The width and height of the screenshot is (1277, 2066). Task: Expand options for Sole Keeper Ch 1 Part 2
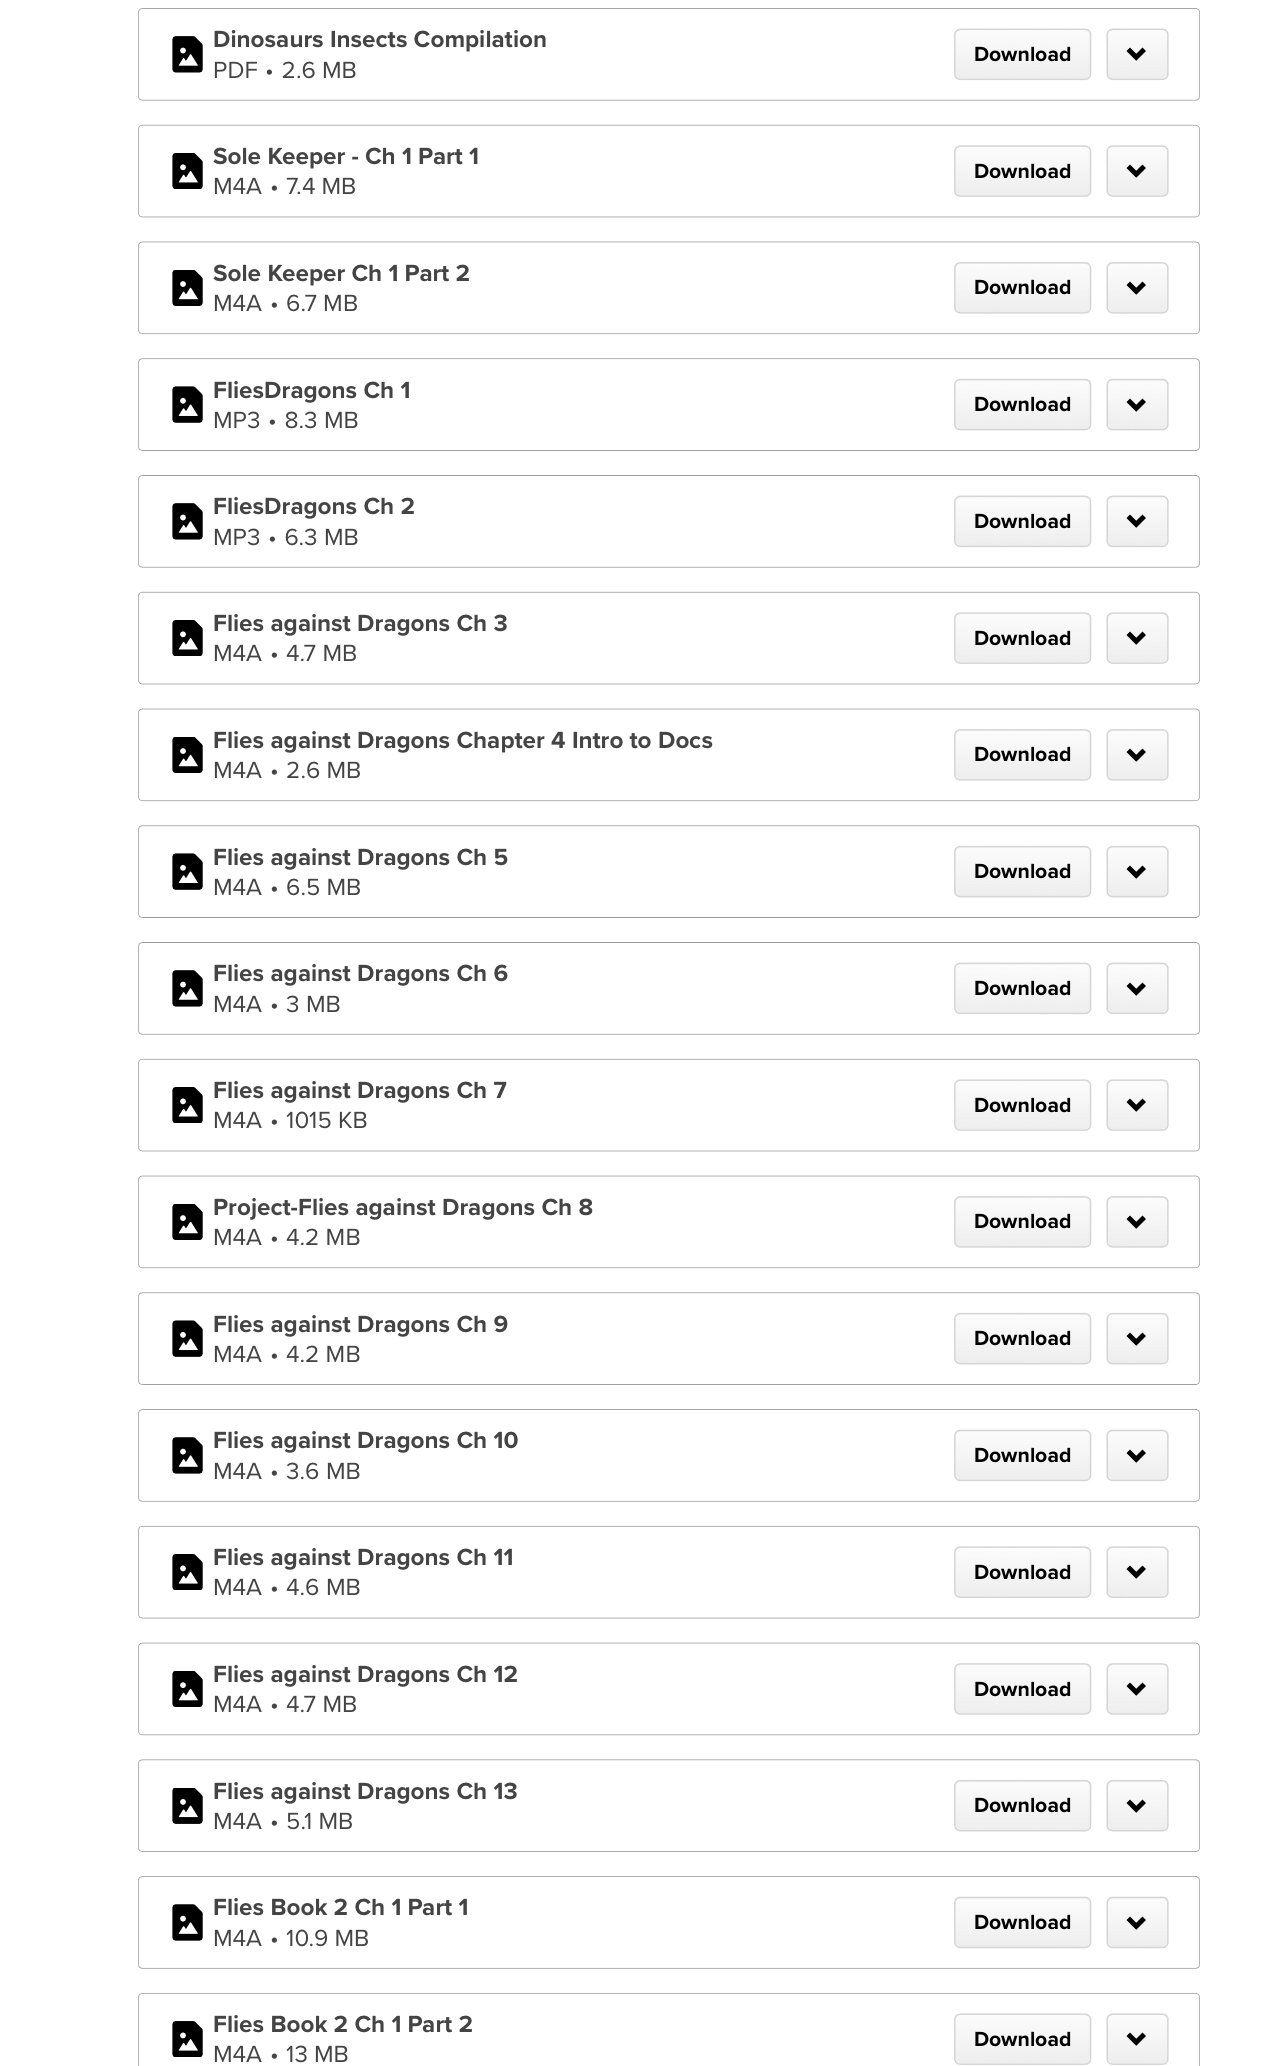(x=1136, y=288)
